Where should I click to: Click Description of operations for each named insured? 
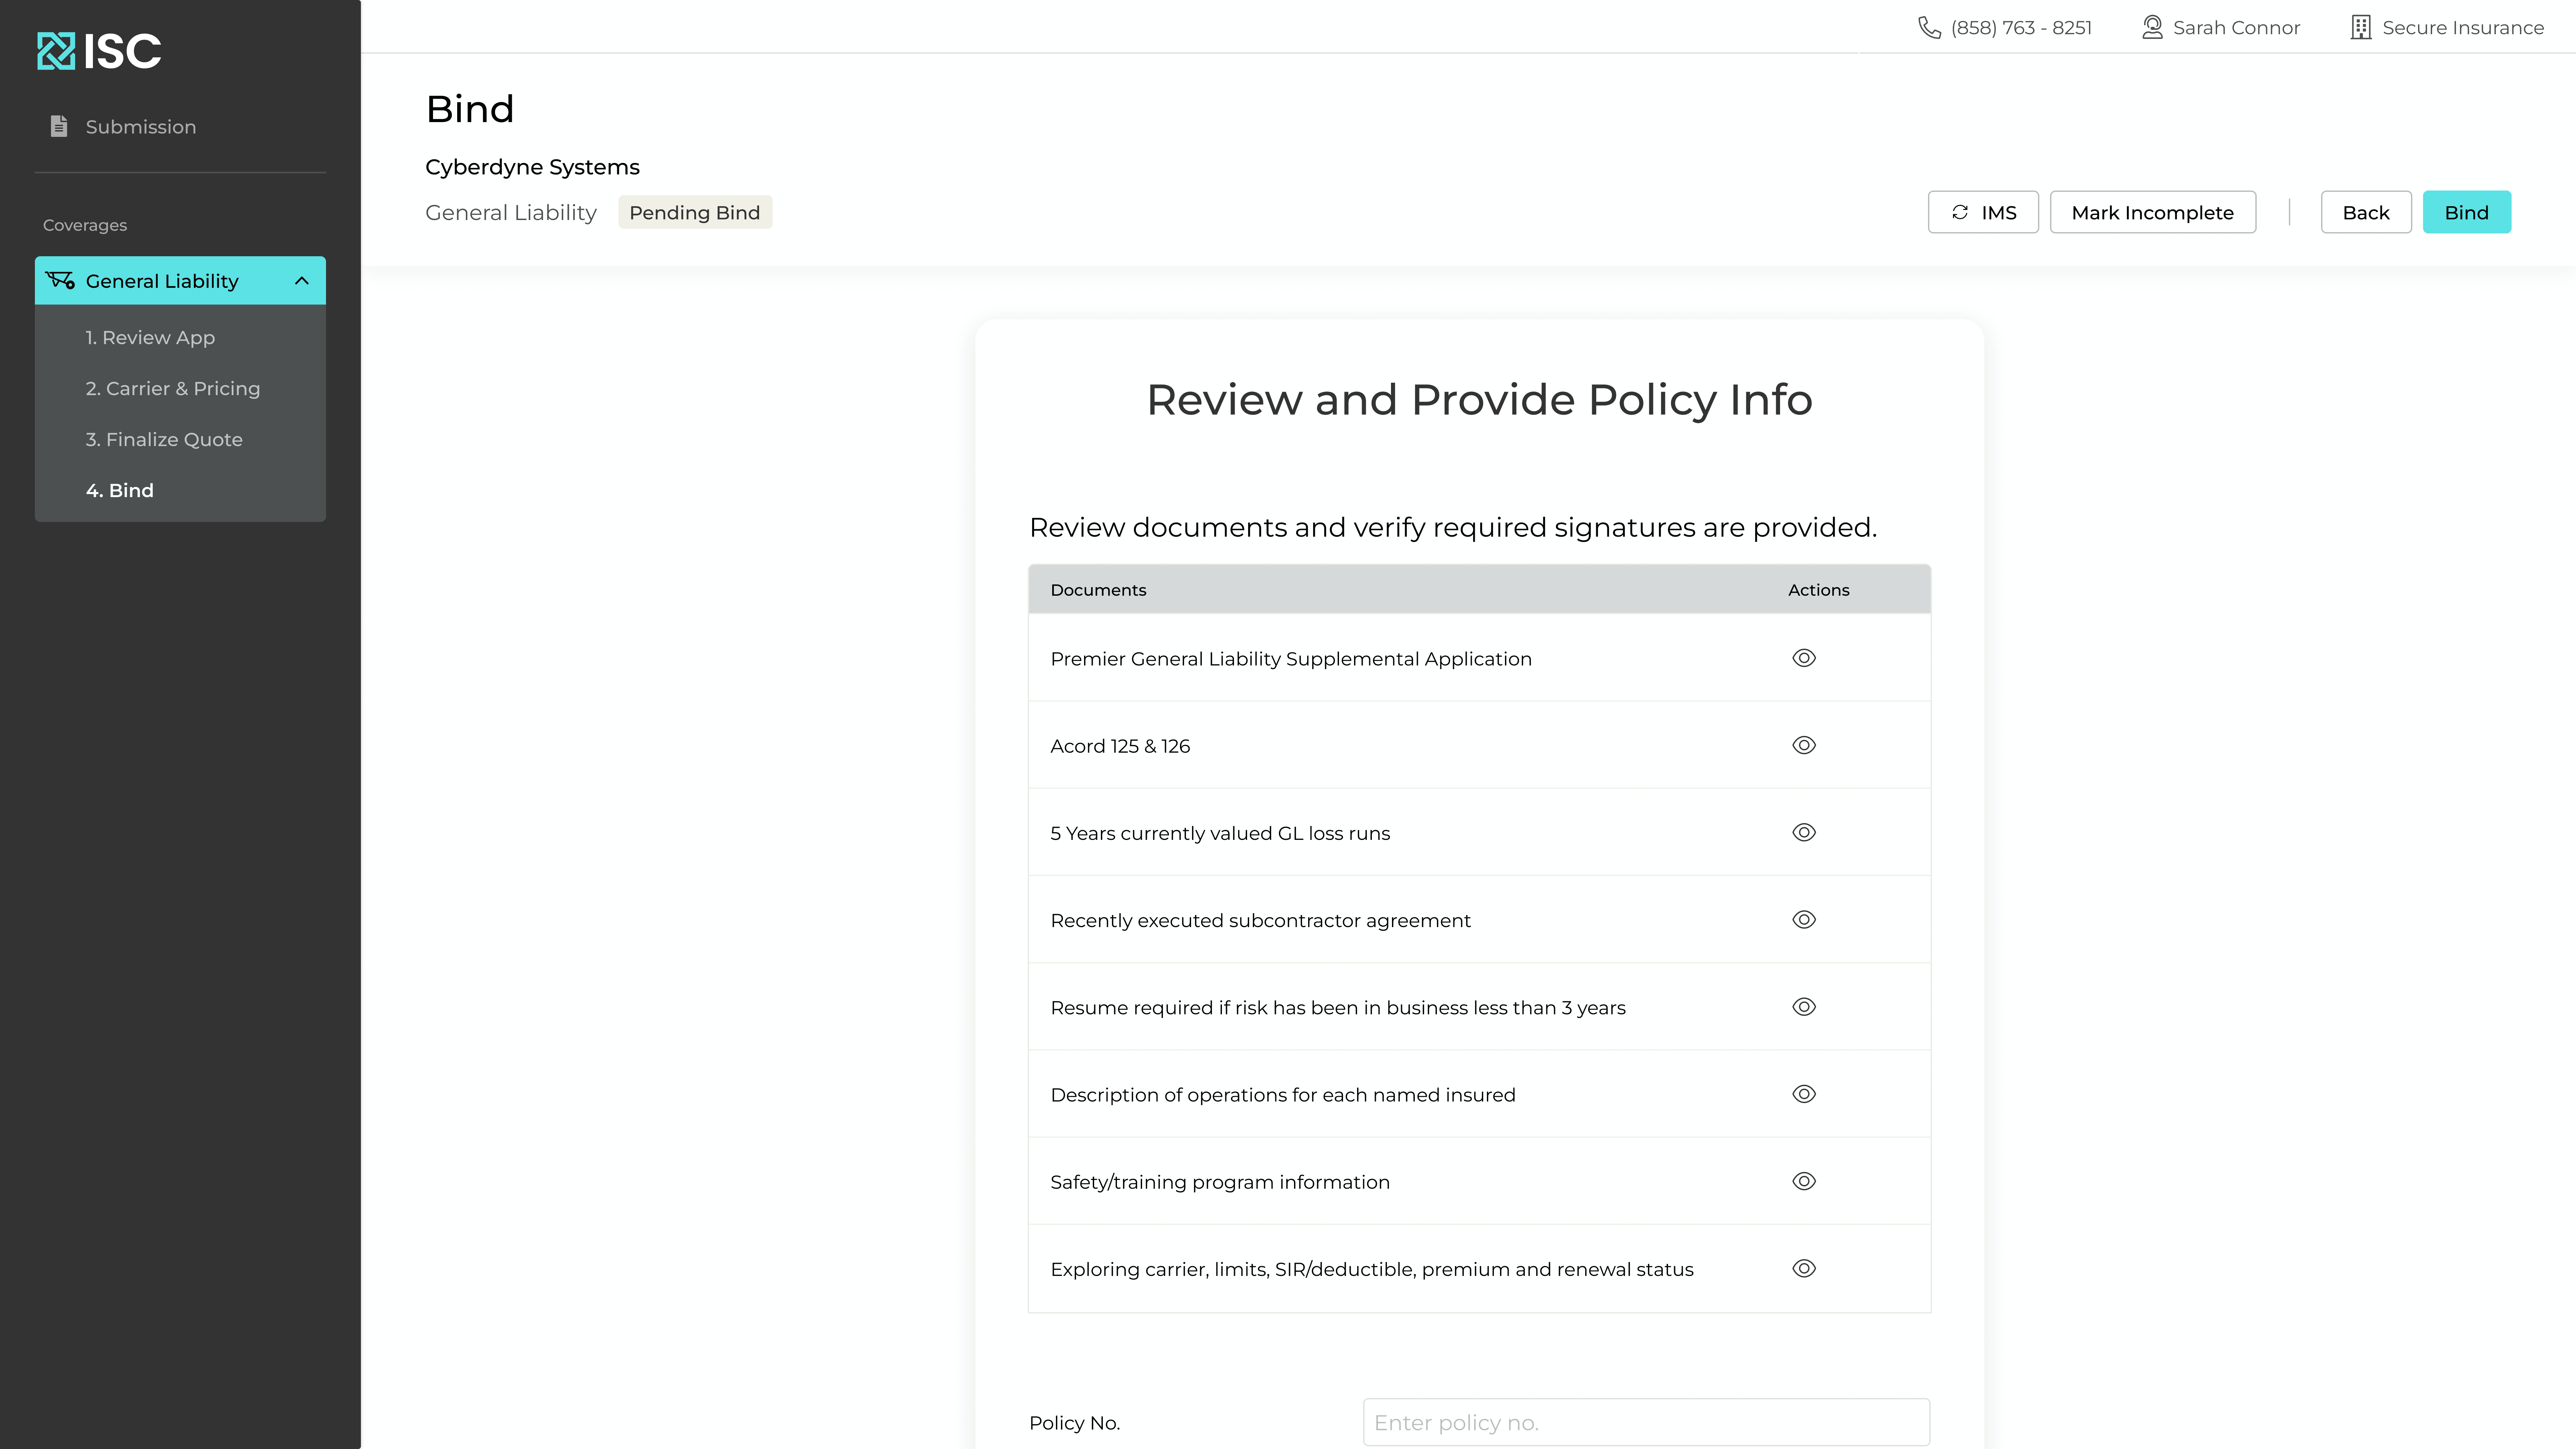(x=1283, y=1095)
